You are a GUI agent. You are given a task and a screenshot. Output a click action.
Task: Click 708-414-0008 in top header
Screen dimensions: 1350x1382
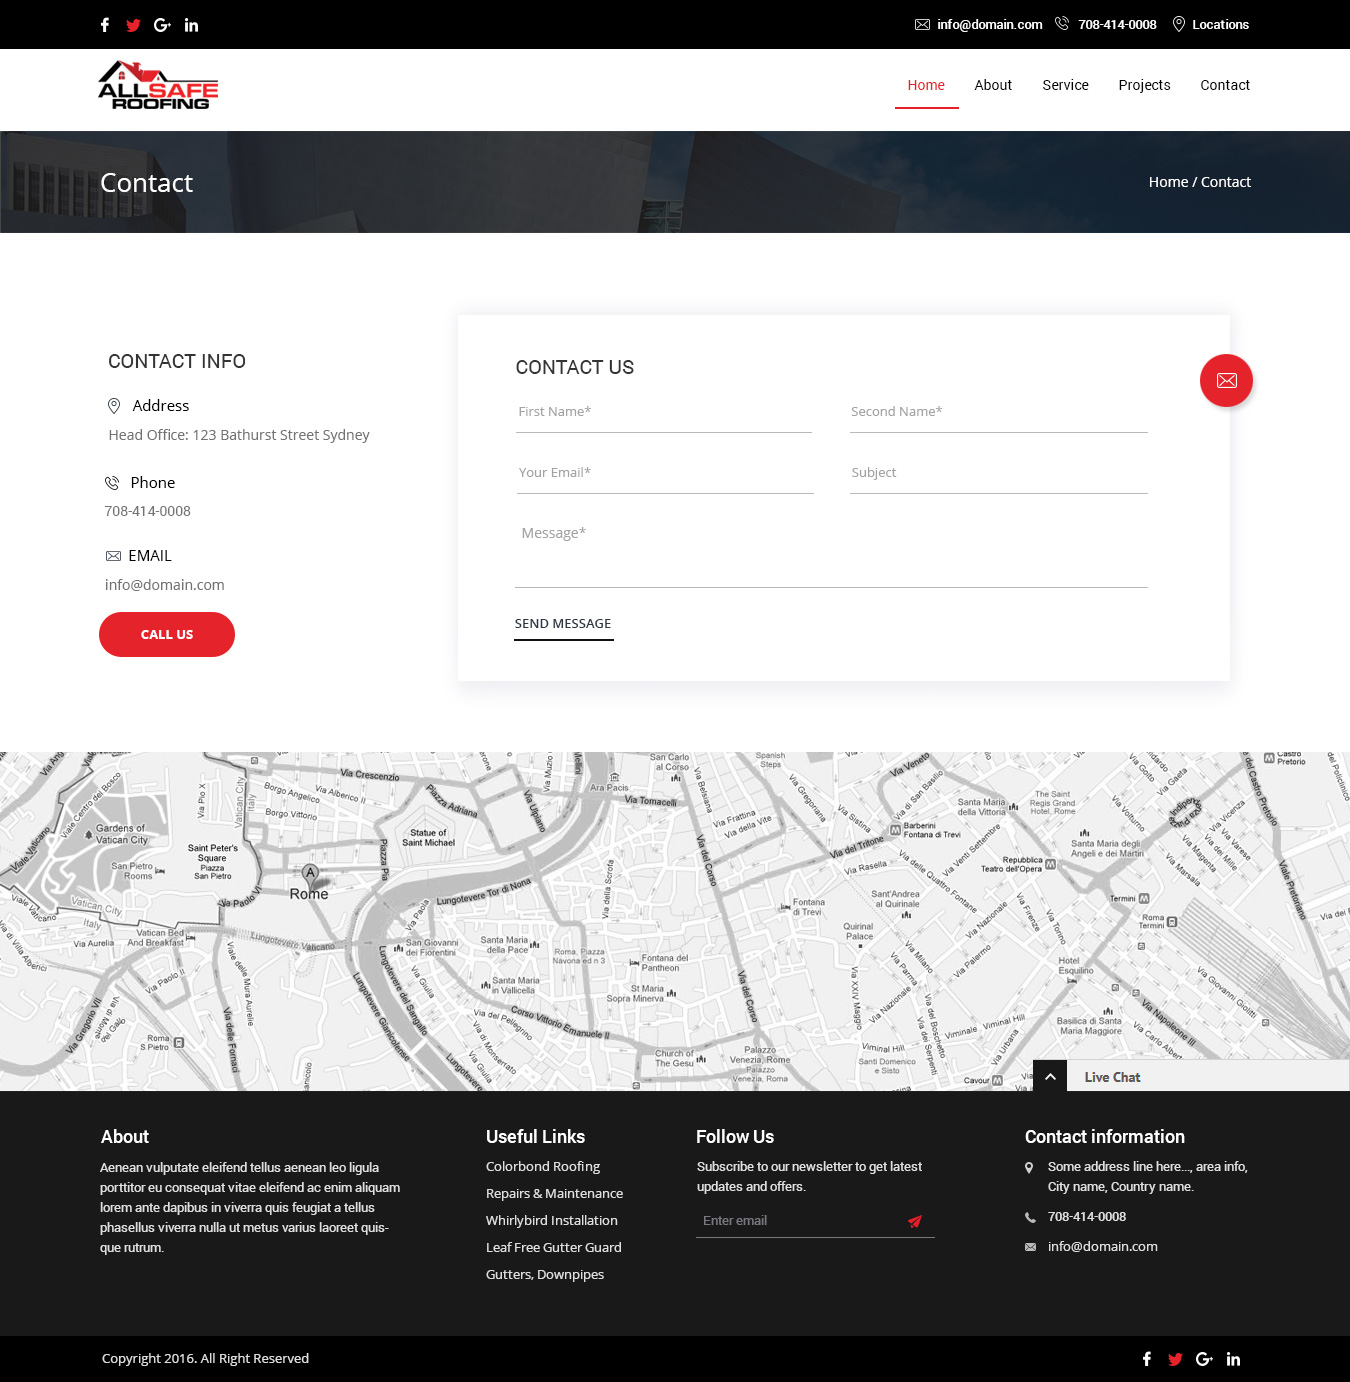point(1117,25)
